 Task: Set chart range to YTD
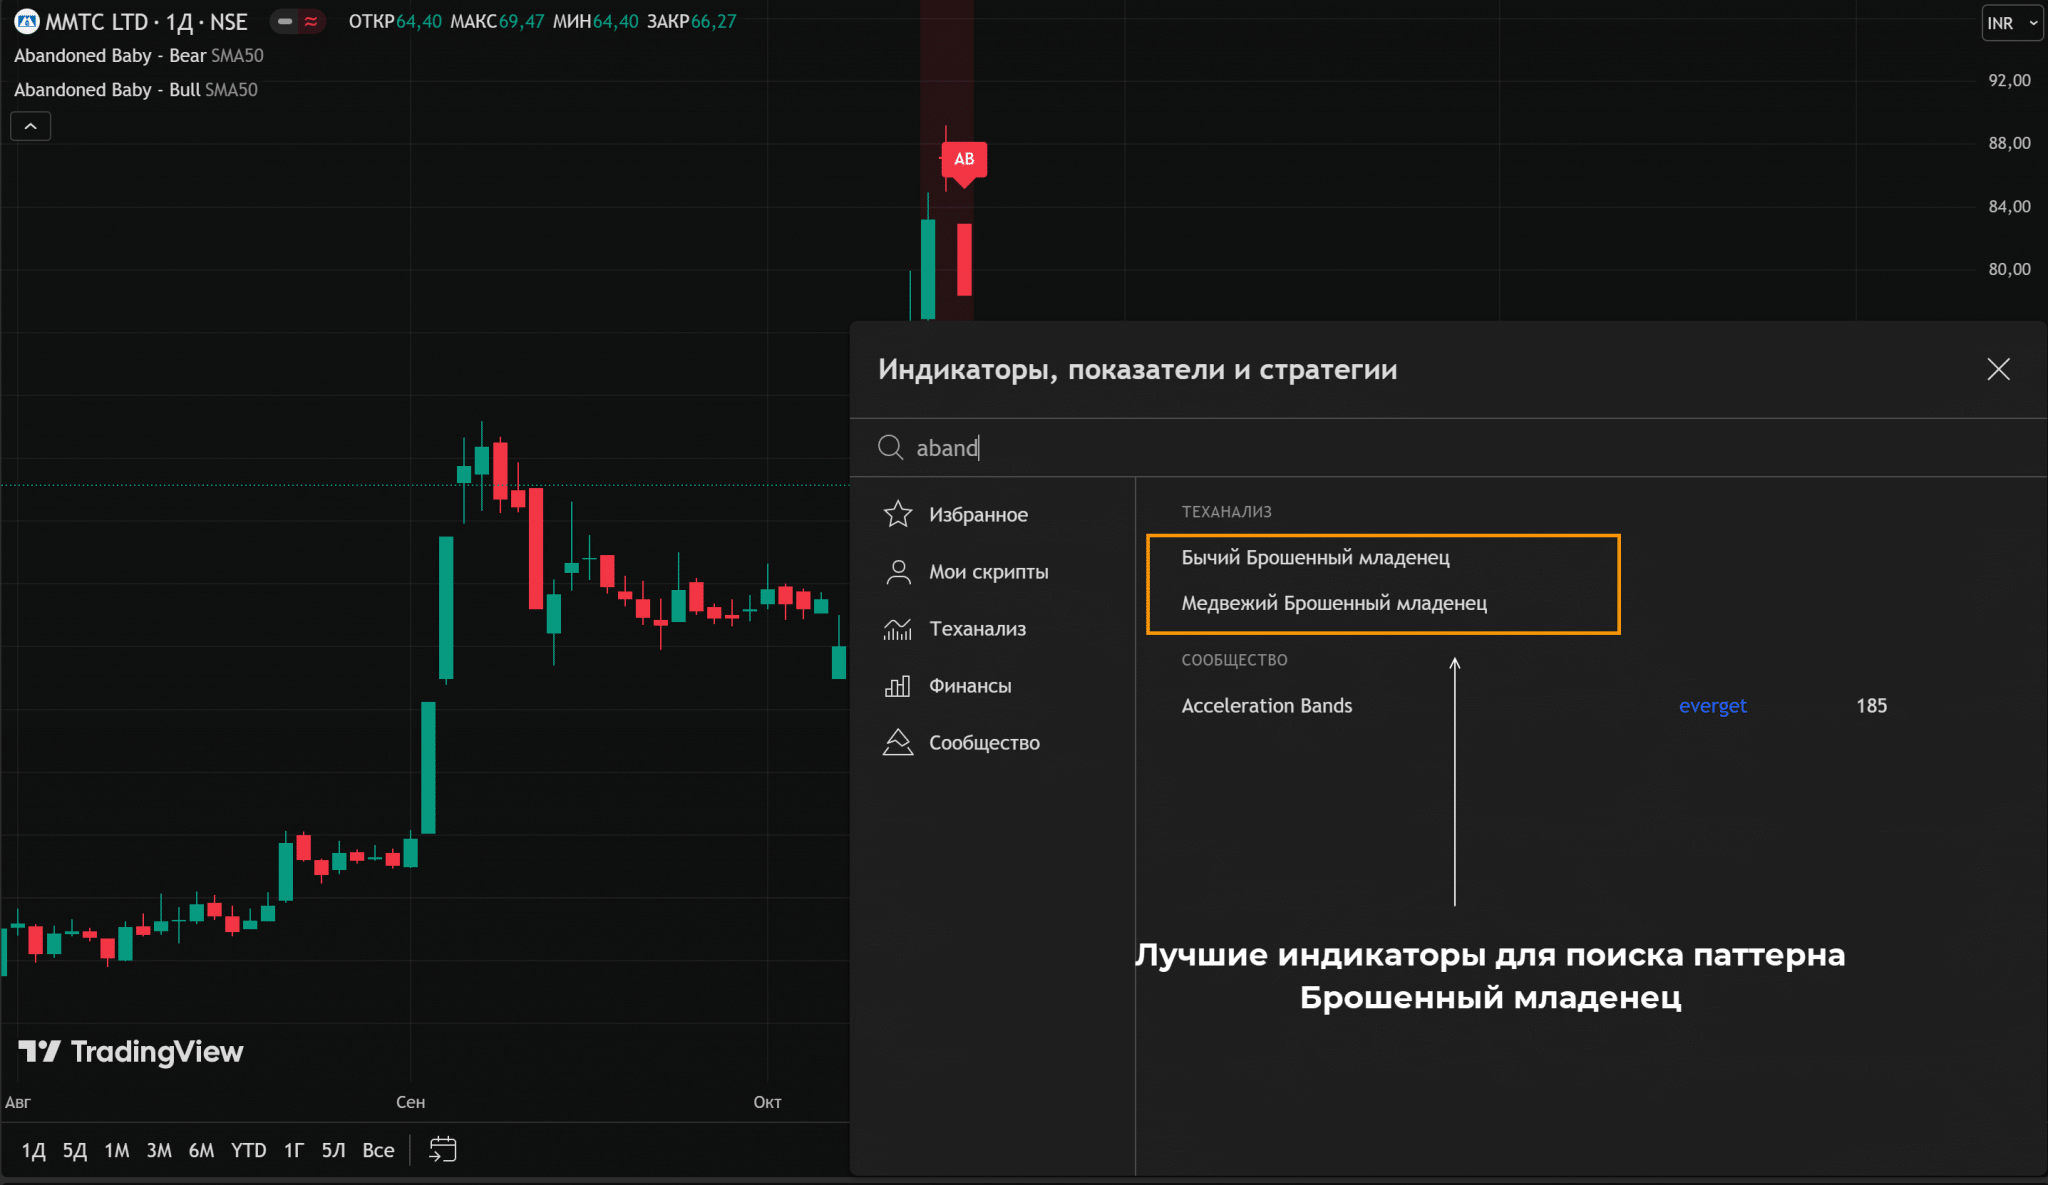pyautogui.click(x=248, y=1151)
